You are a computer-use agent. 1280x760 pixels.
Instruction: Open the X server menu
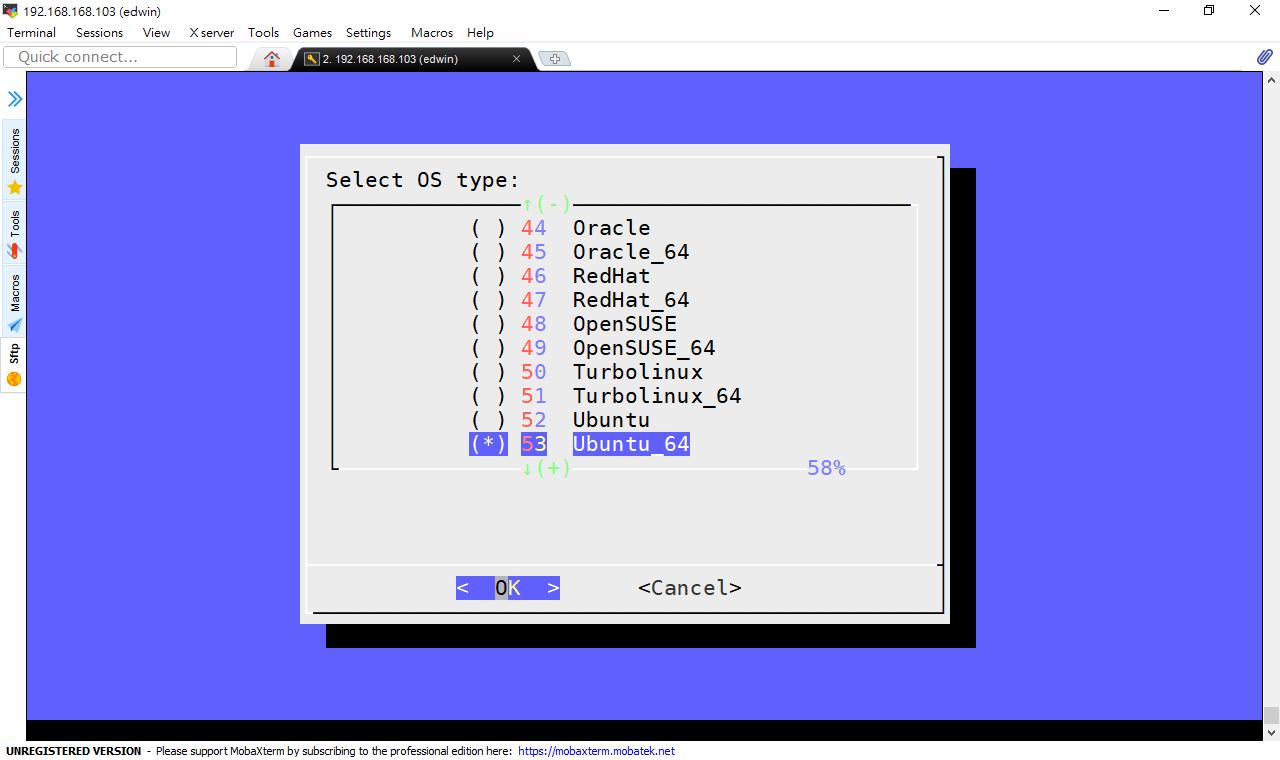click(211, 33)
